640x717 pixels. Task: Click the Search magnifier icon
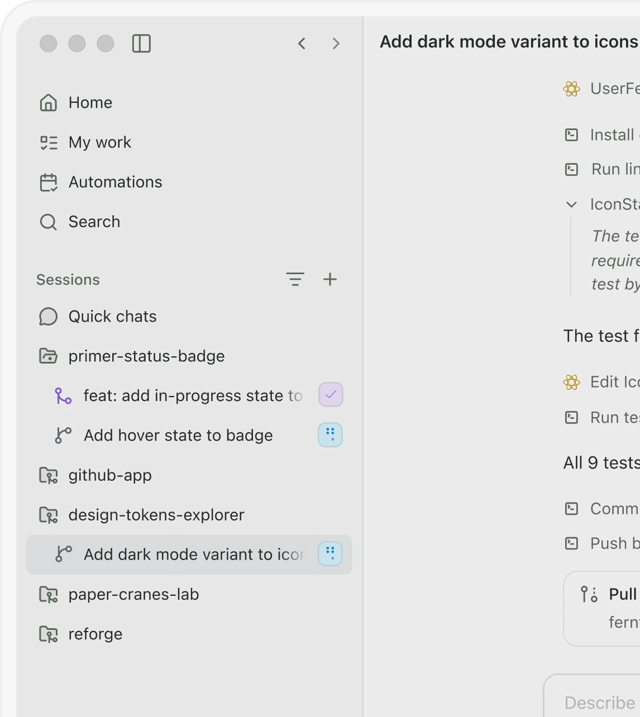click(48, 222)
